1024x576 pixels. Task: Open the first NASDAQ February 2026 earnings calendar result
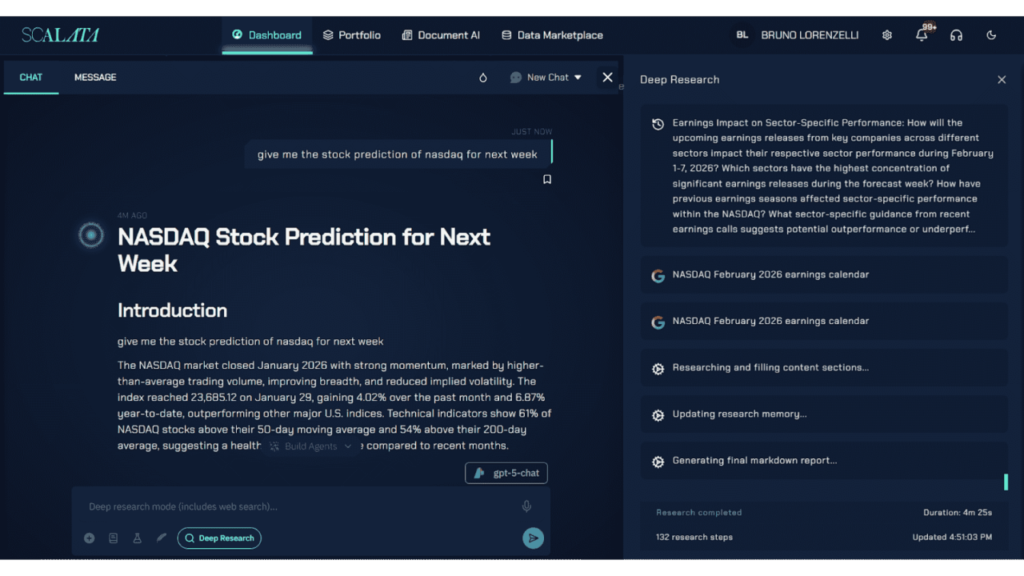[770, 275]
